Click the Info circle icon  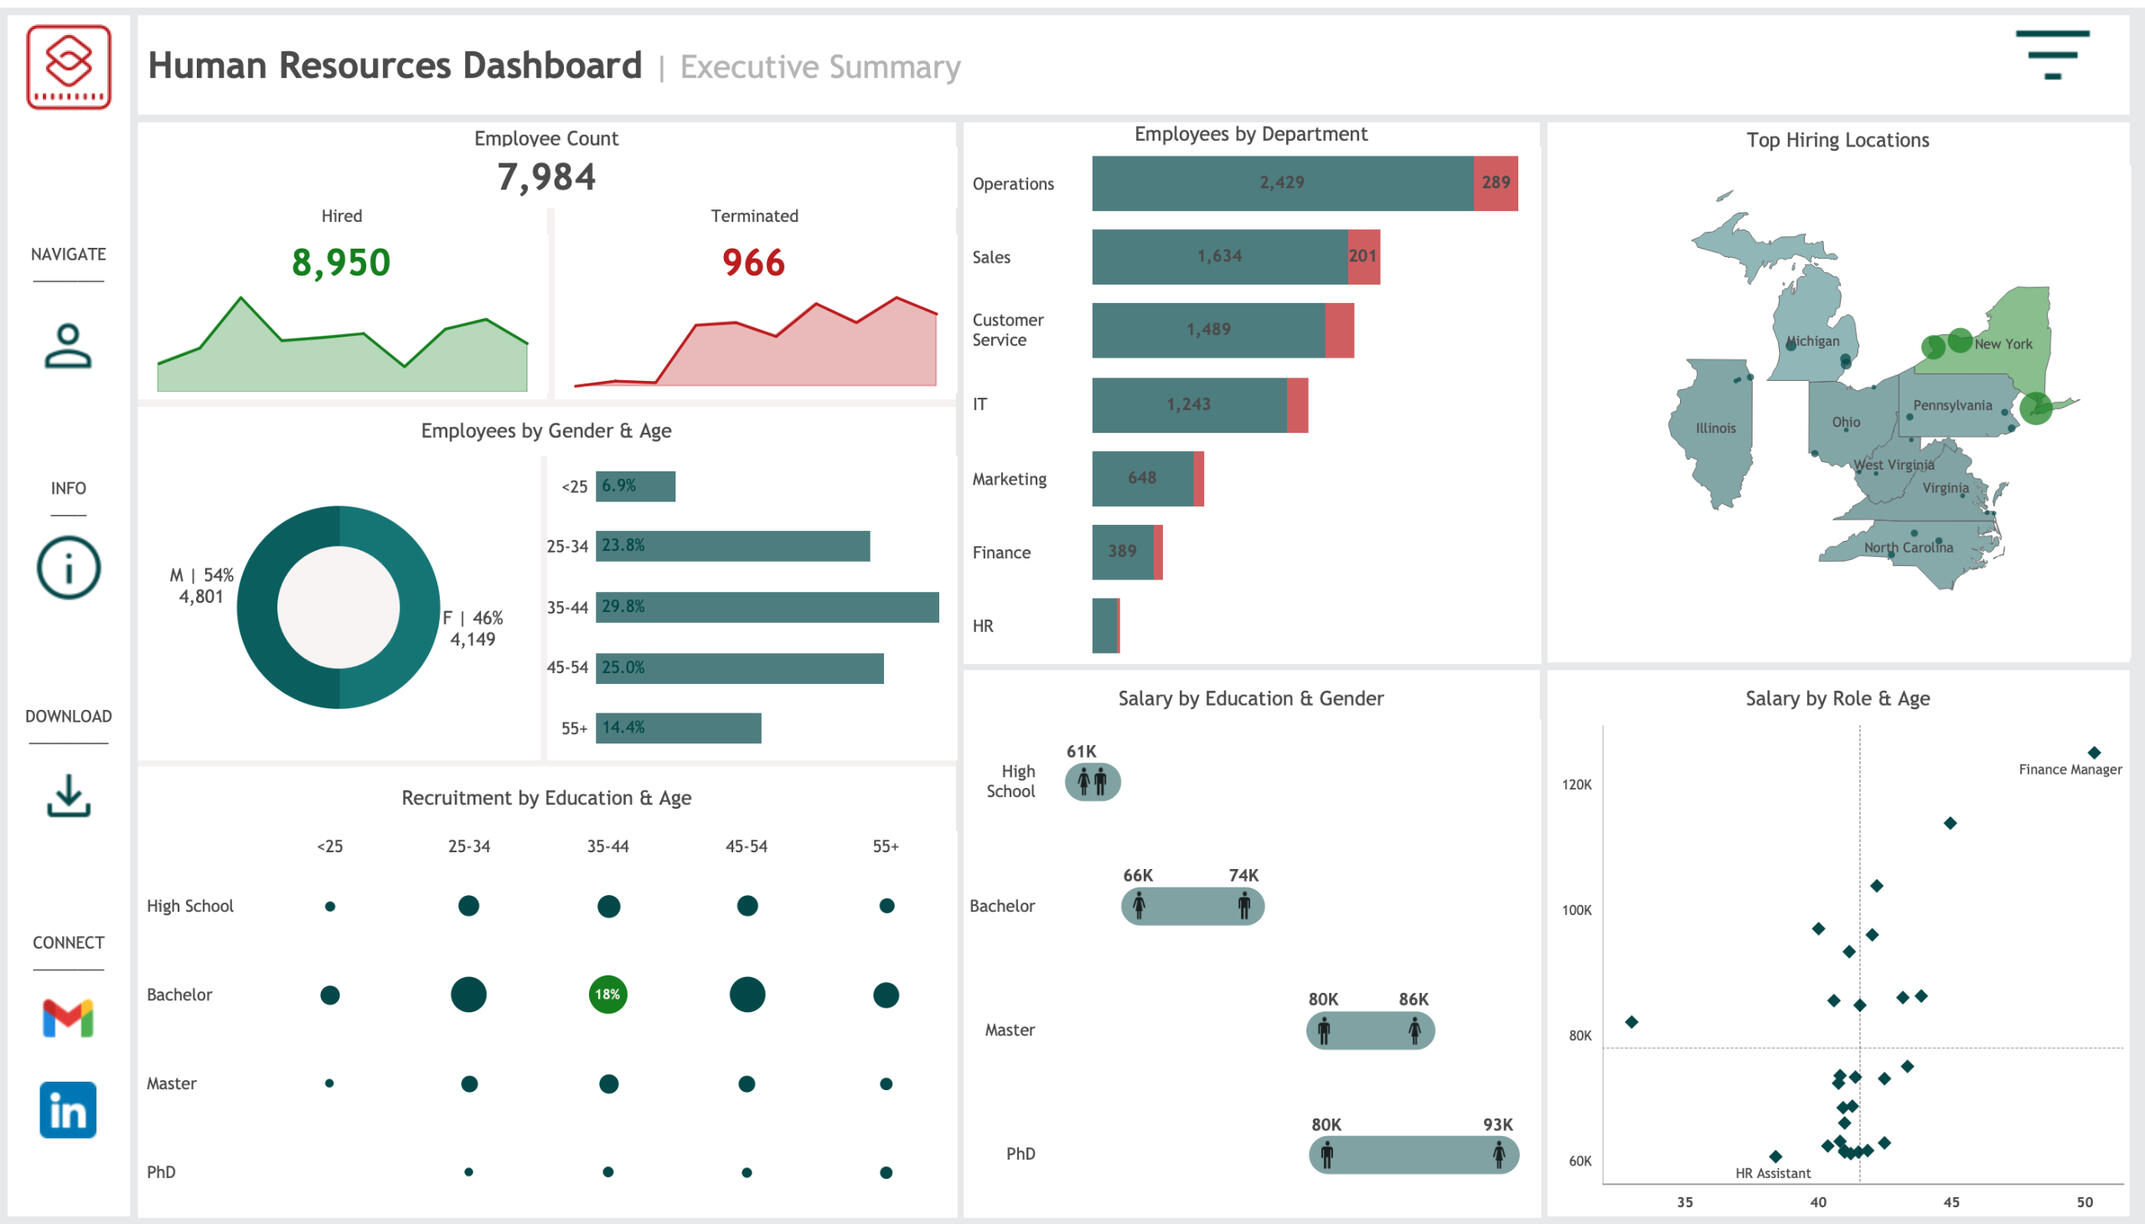(68, 568)
